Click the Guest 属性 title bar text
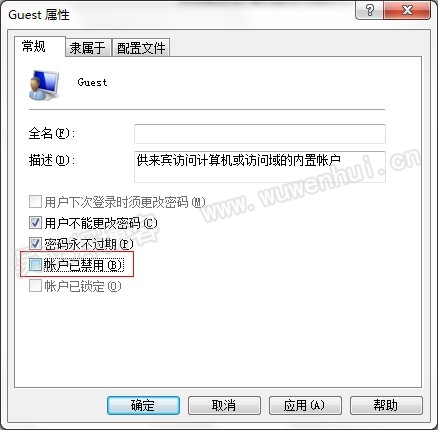The image size is (438, 430). (x=39, y=15)
